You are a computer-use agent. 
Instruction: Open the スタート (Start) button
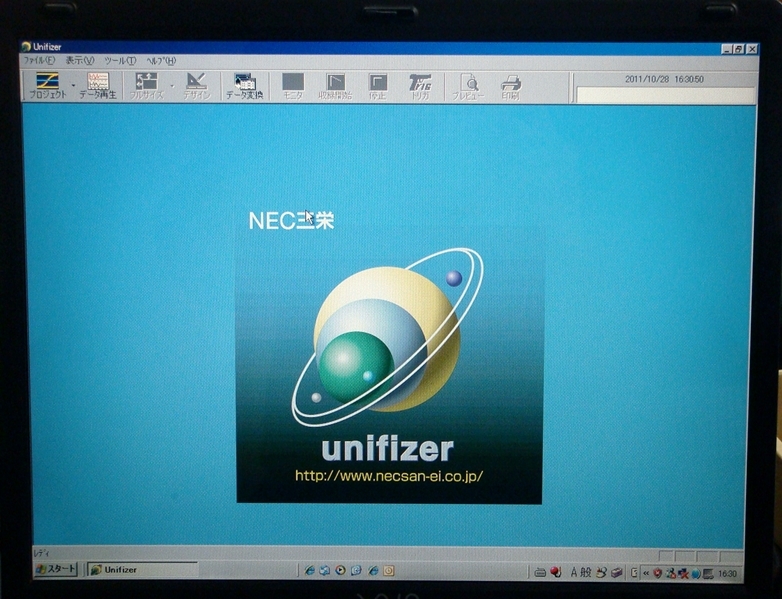coord(56,569)
